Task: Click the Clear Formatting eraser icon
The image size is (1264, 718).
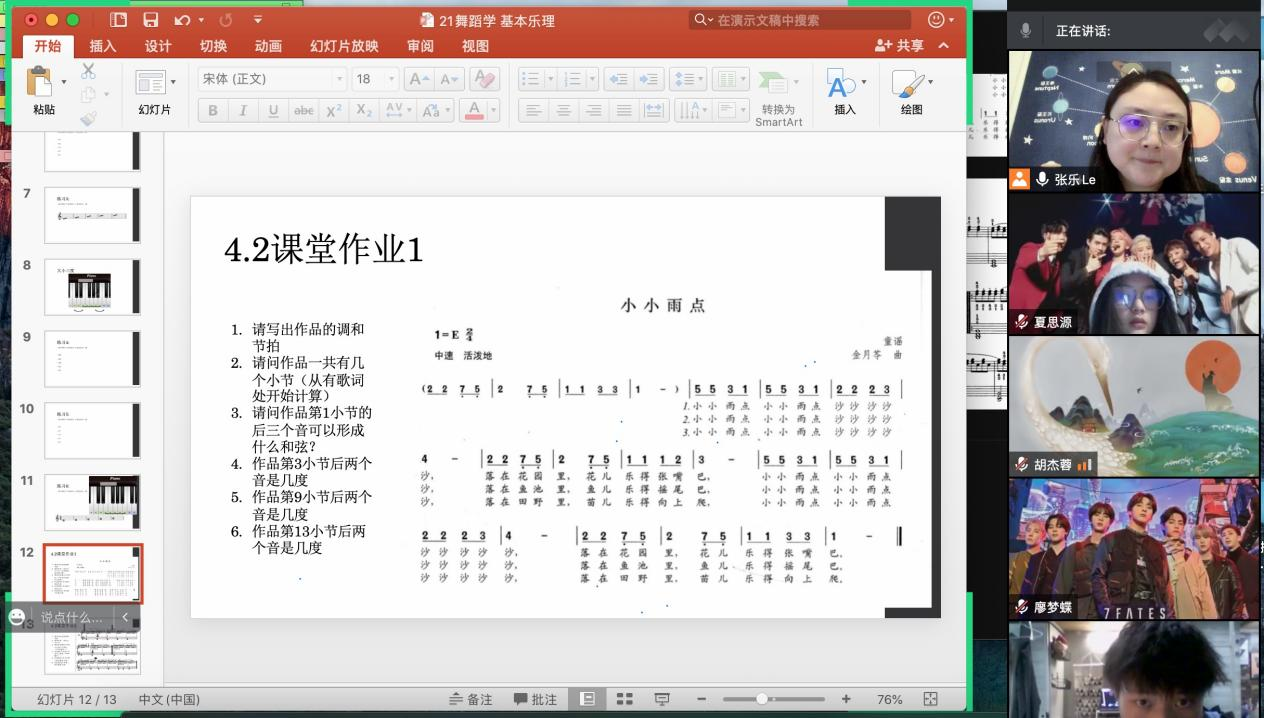Action: [x=484, y=79]
